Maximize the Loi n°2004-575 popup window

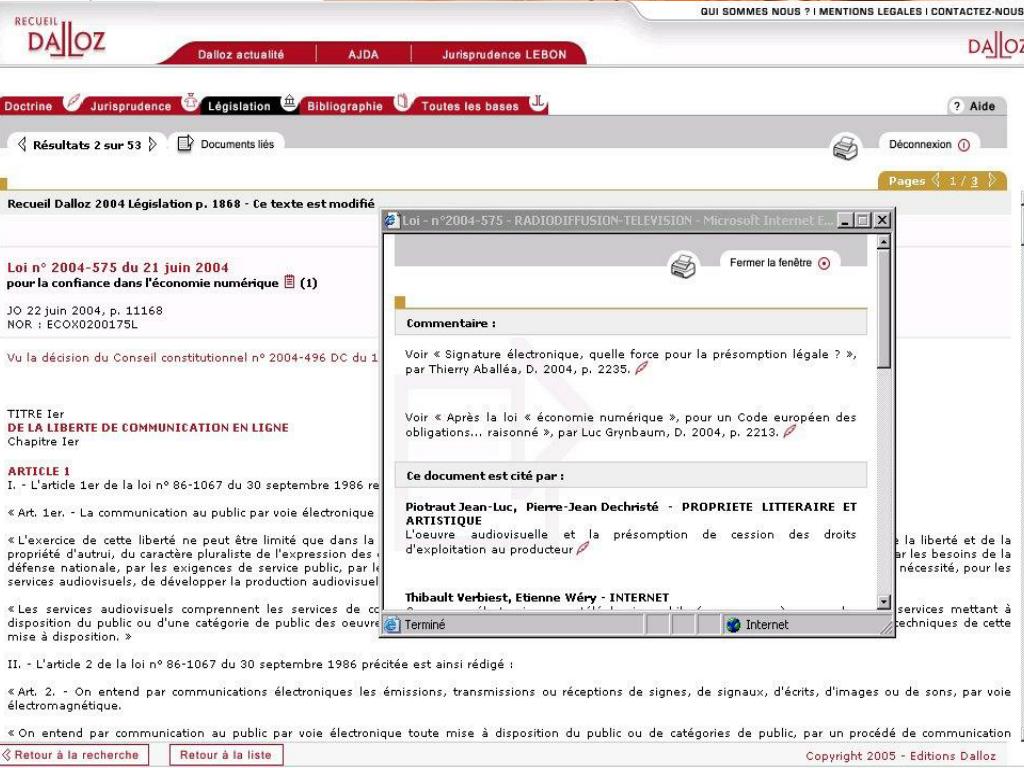[863, 220]
